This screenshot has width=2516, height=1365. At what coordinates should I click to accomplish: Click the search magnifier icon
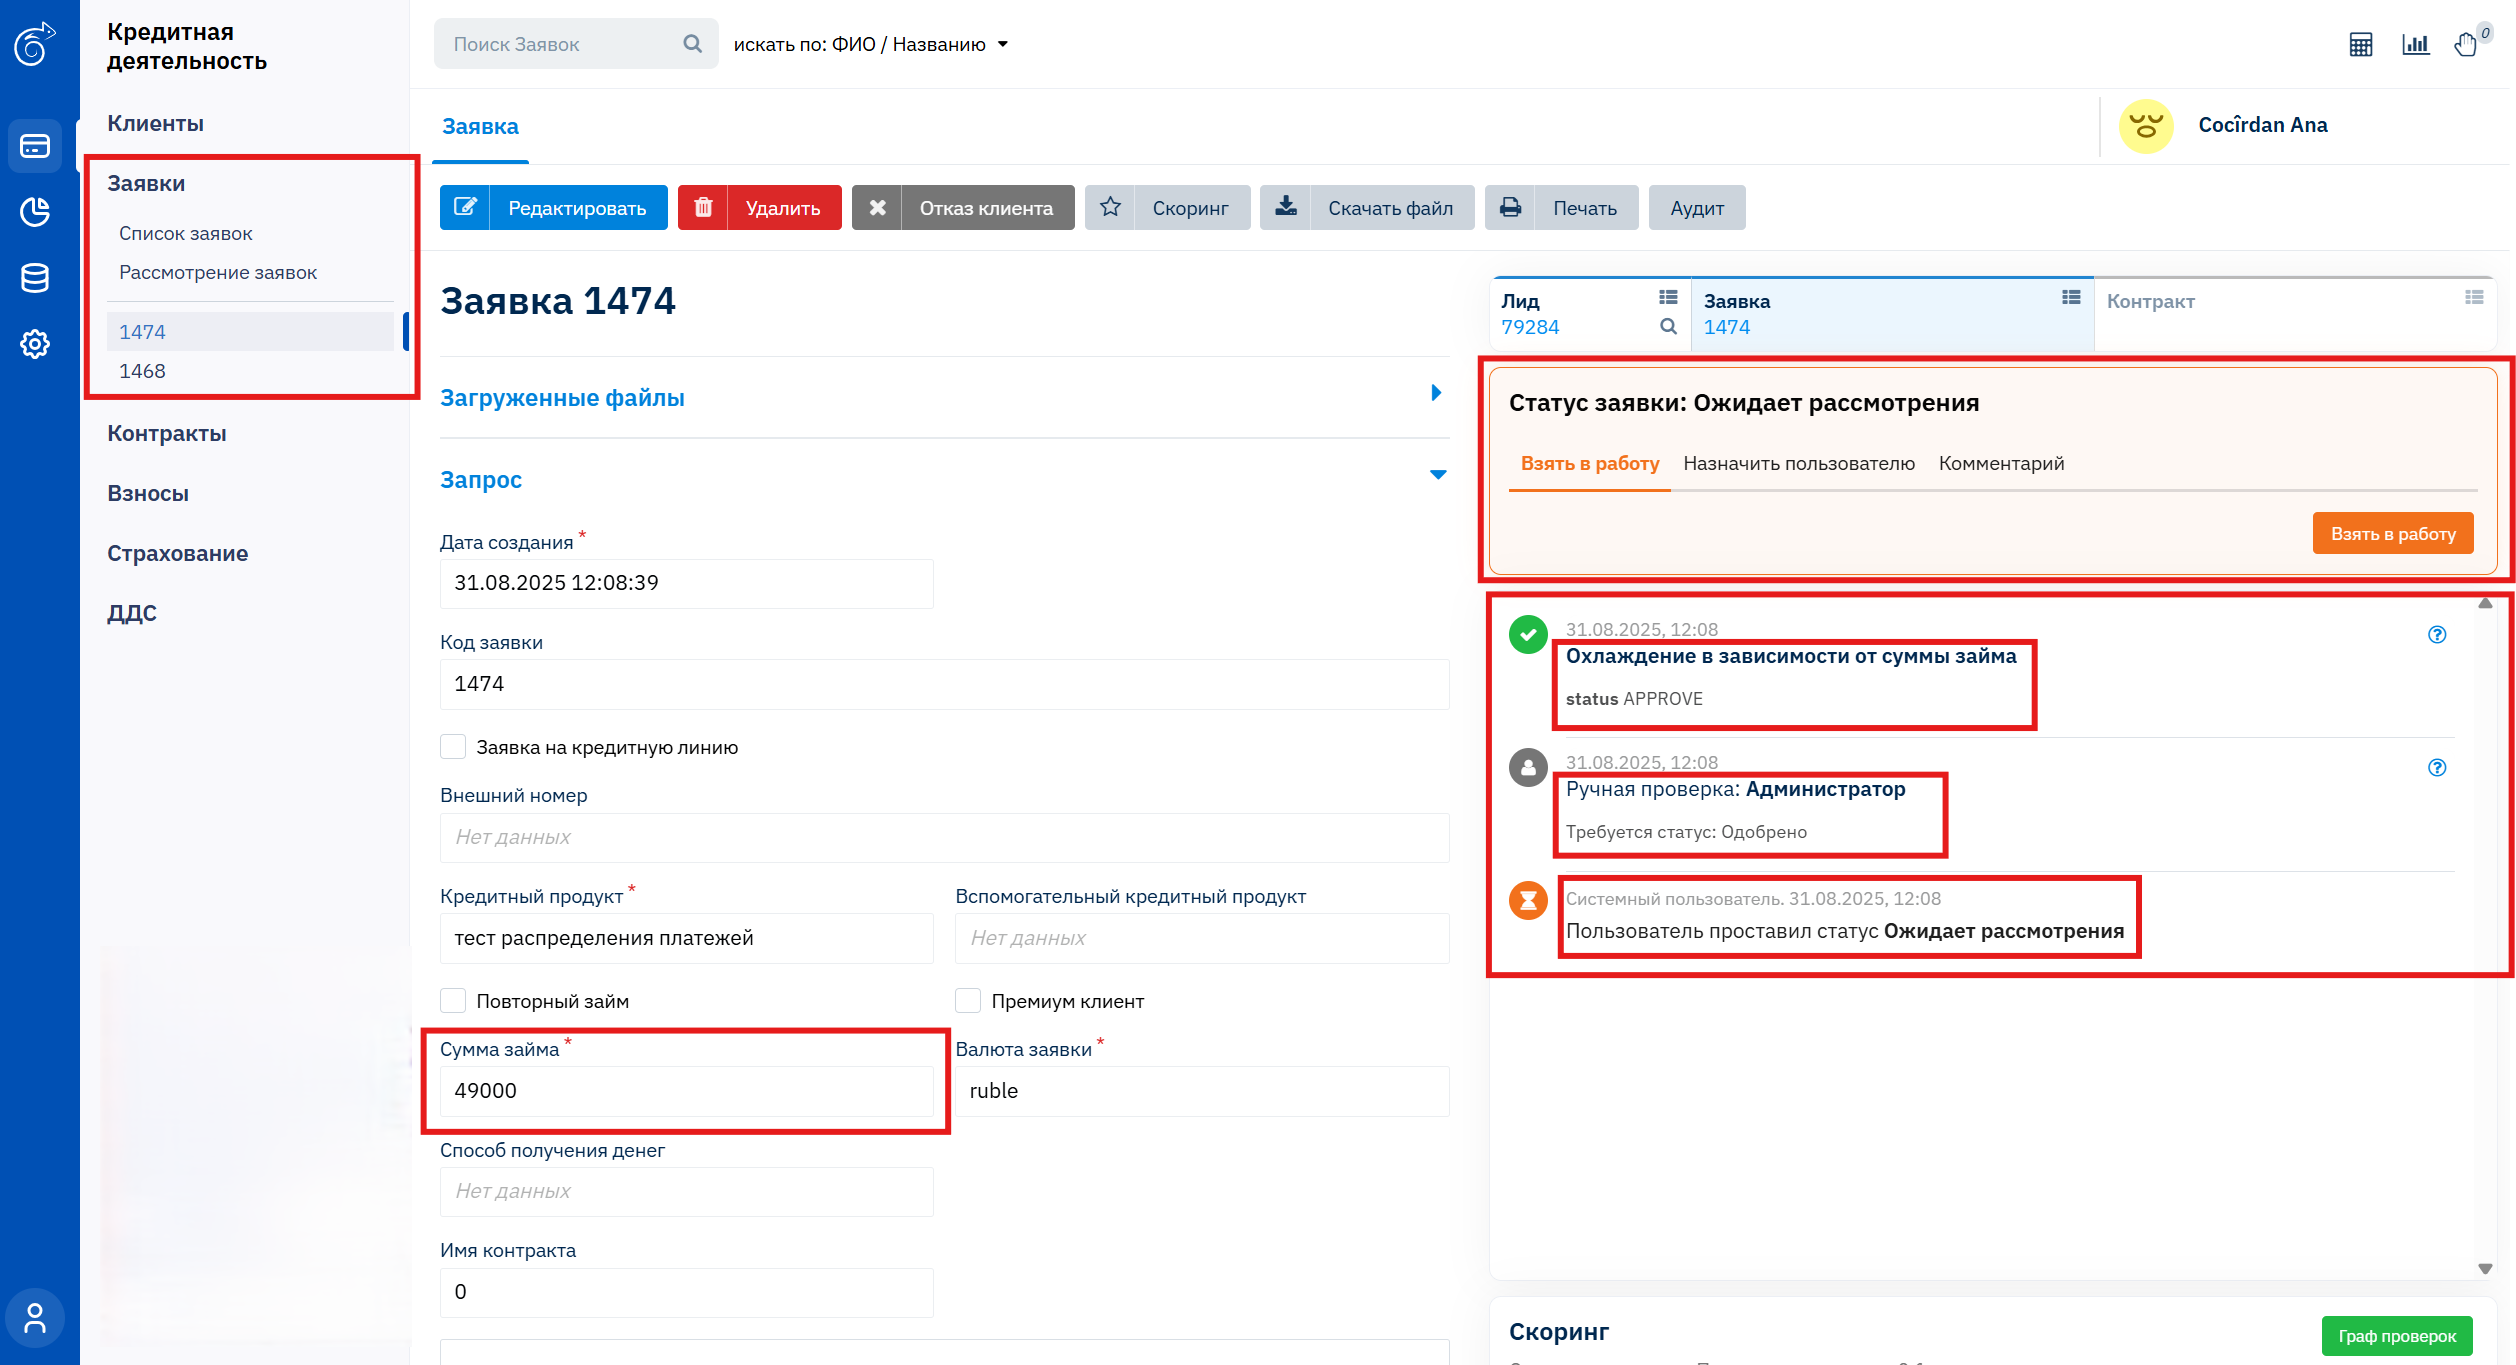pyautogui.click(x=692, y=44)
